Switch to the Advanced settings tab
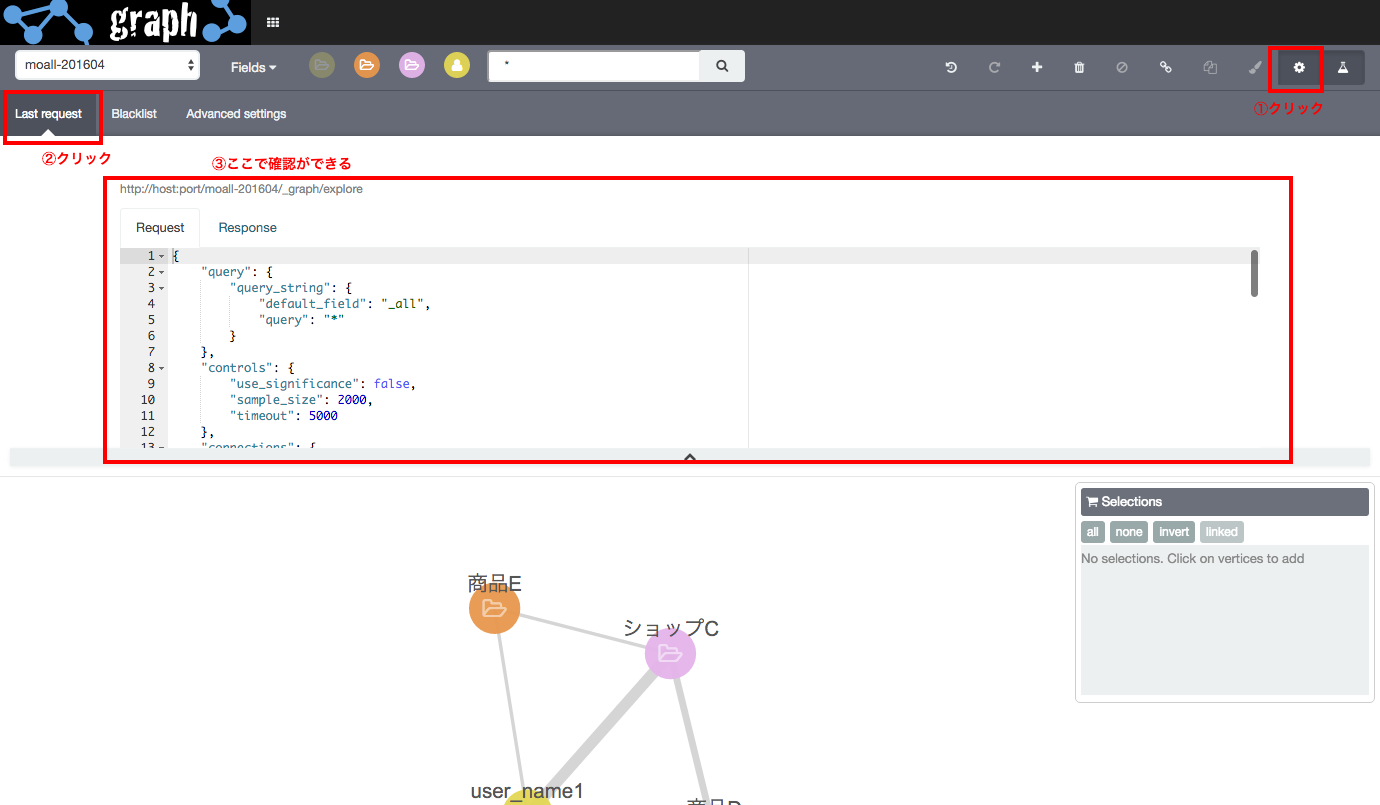The height and width of the screenshot is (805, 1380). coord(236,113)
